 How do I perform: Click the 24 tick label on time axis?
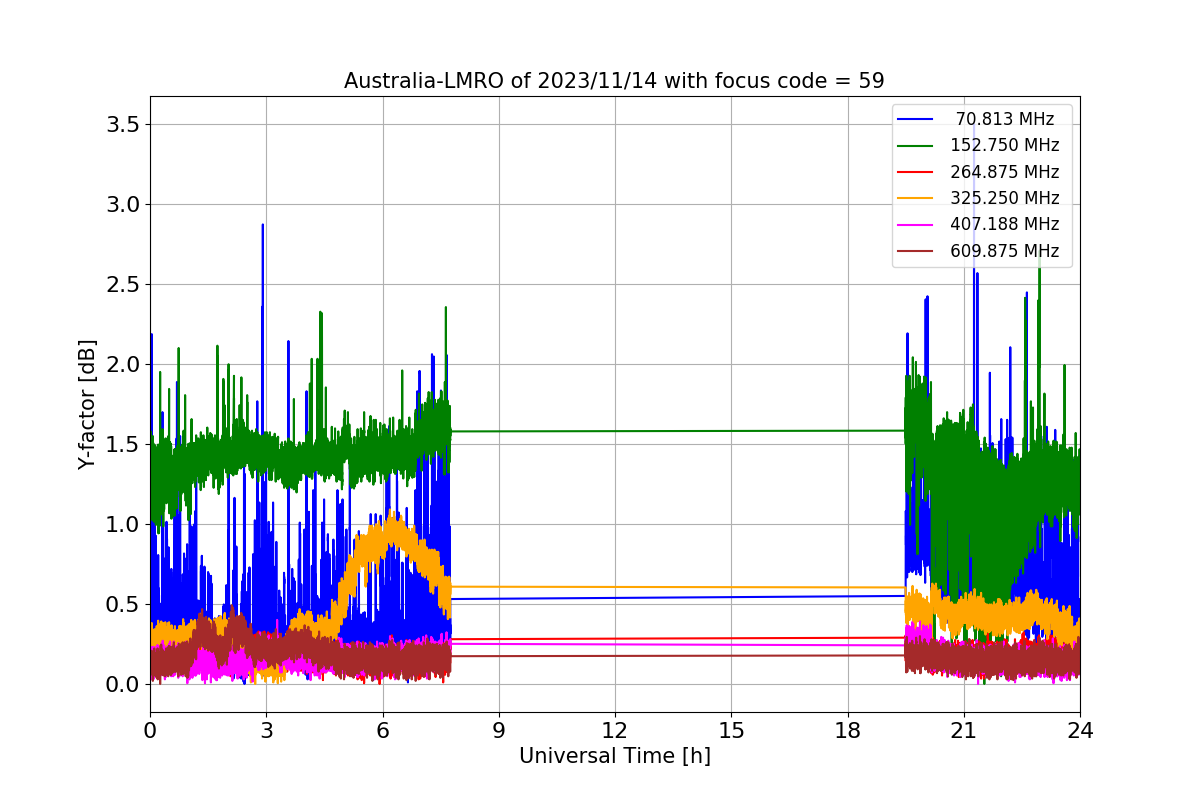pos(1080,731)
